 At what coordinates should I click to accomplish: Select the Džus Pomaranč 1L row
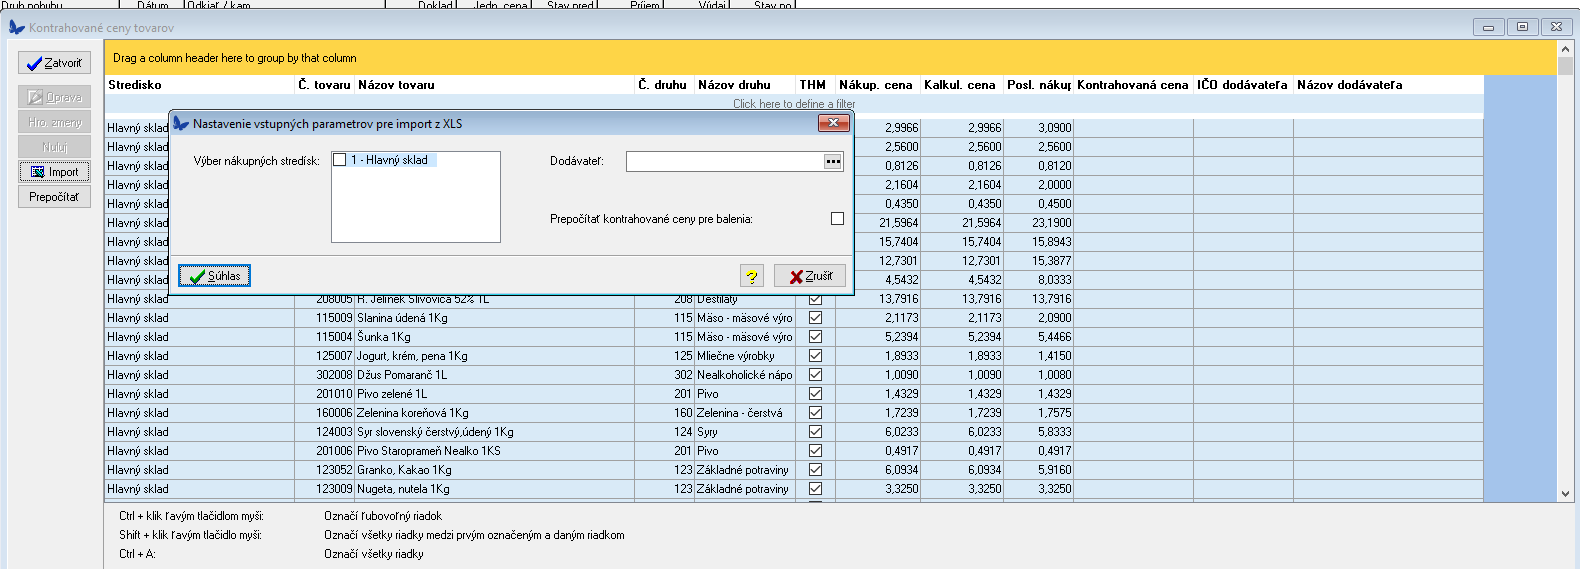click(402, 375)
